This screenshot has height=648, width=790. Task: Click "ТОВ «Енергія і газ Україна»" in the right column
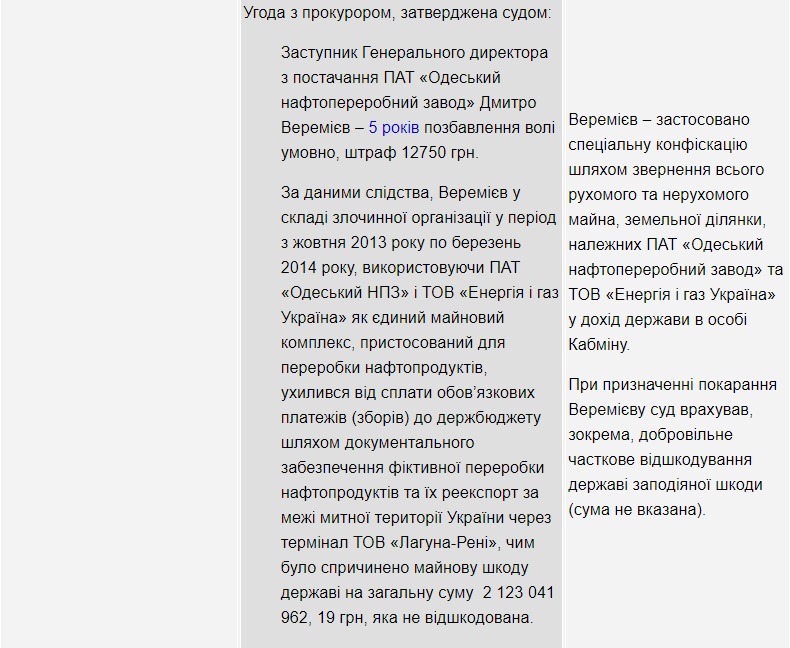673,295
